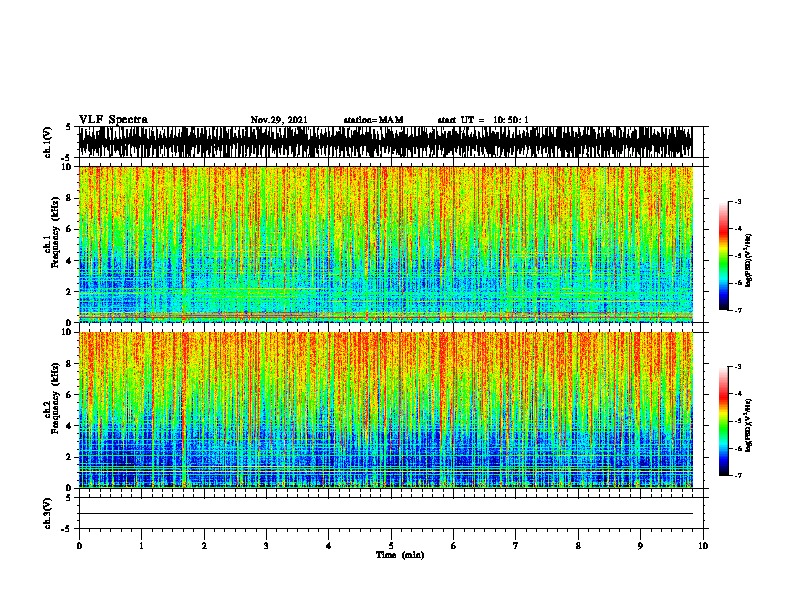Screen dimensions: 792x612
Task: Click the flat ch.3 voltage trace line
Action: [385, 514]
